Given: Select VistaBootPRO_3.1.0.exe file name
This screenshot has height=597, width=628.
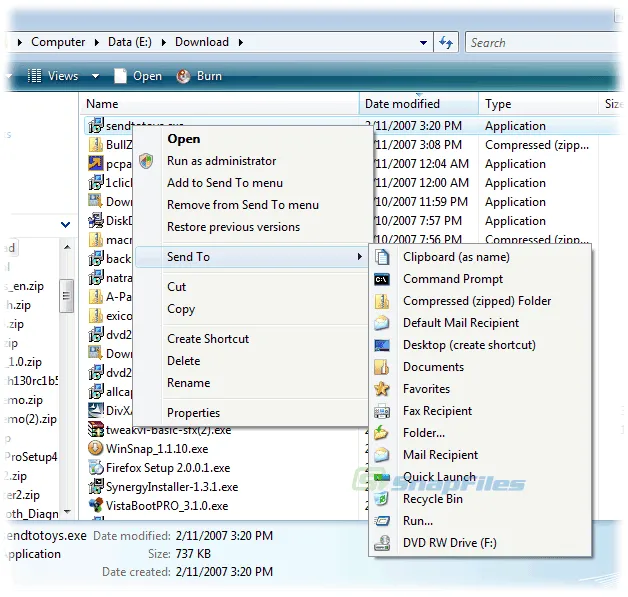Looking at the screenshot, I should (167, 506).
